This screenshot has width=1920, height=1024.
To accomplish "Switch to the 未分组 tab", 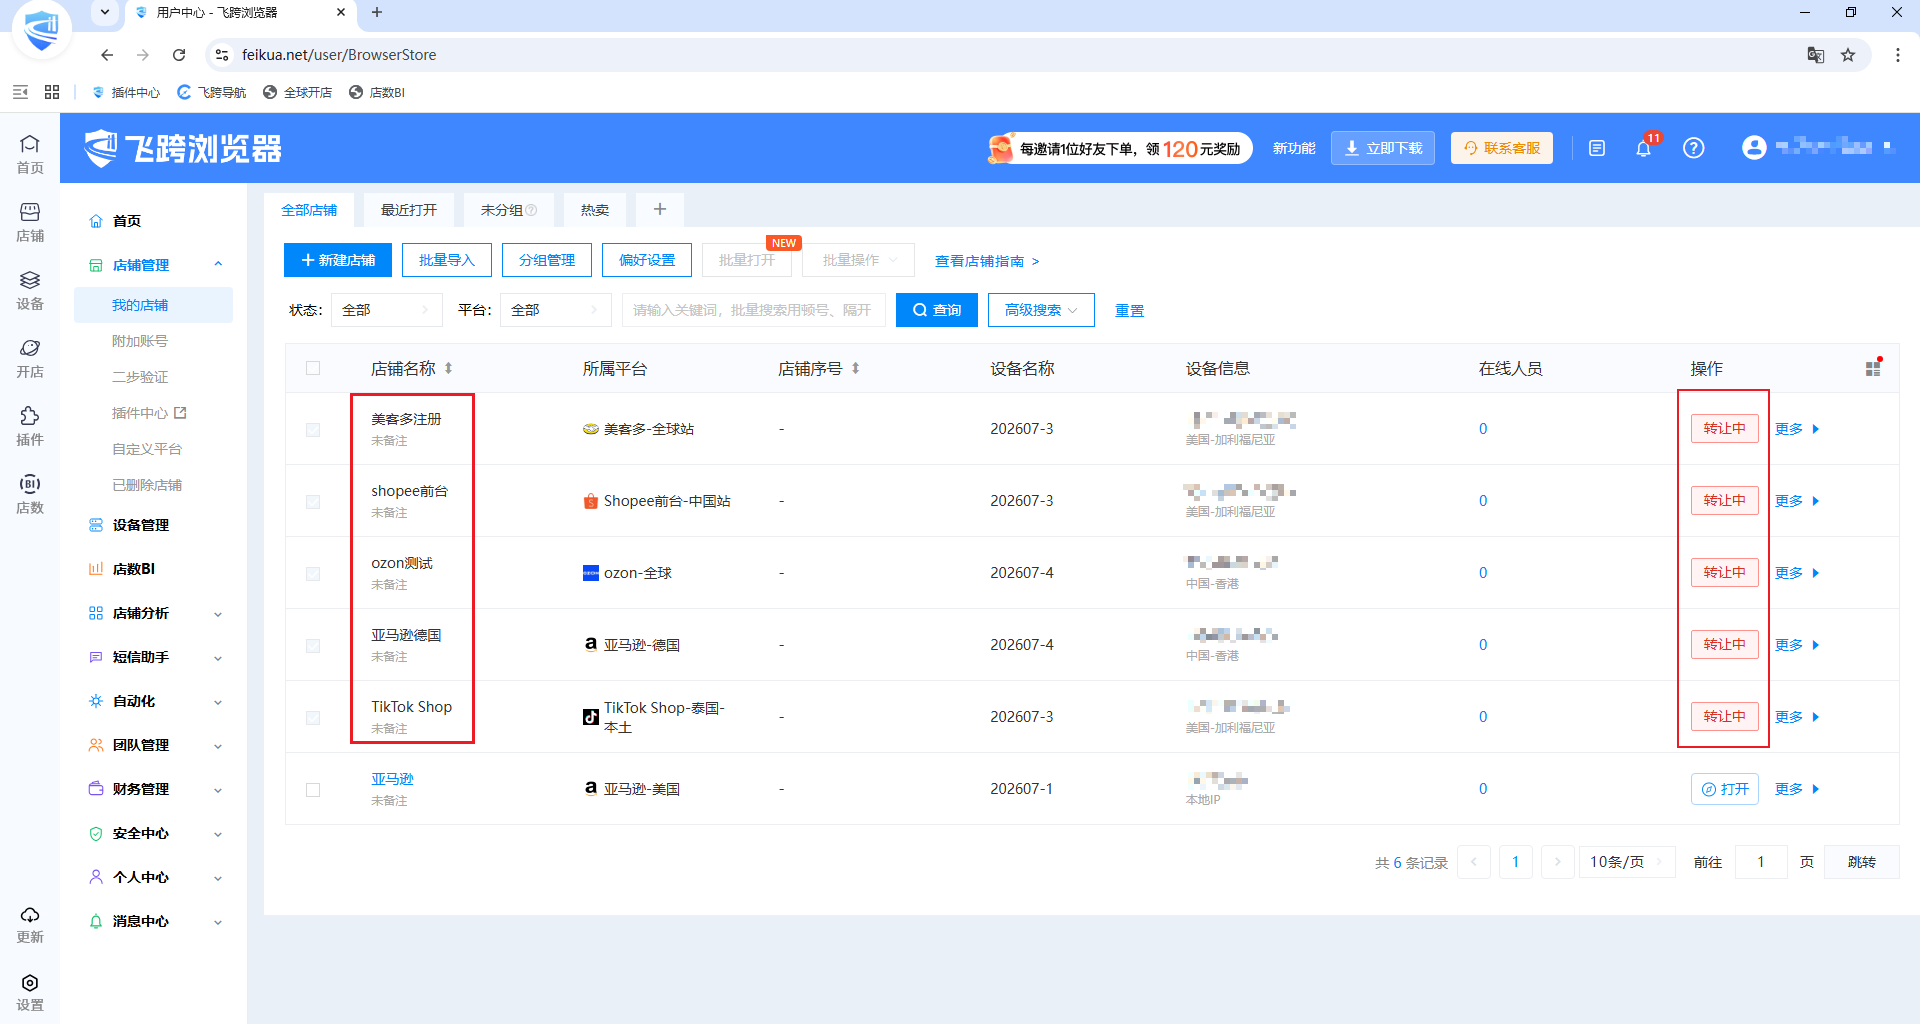I will (x=508, y=210).
